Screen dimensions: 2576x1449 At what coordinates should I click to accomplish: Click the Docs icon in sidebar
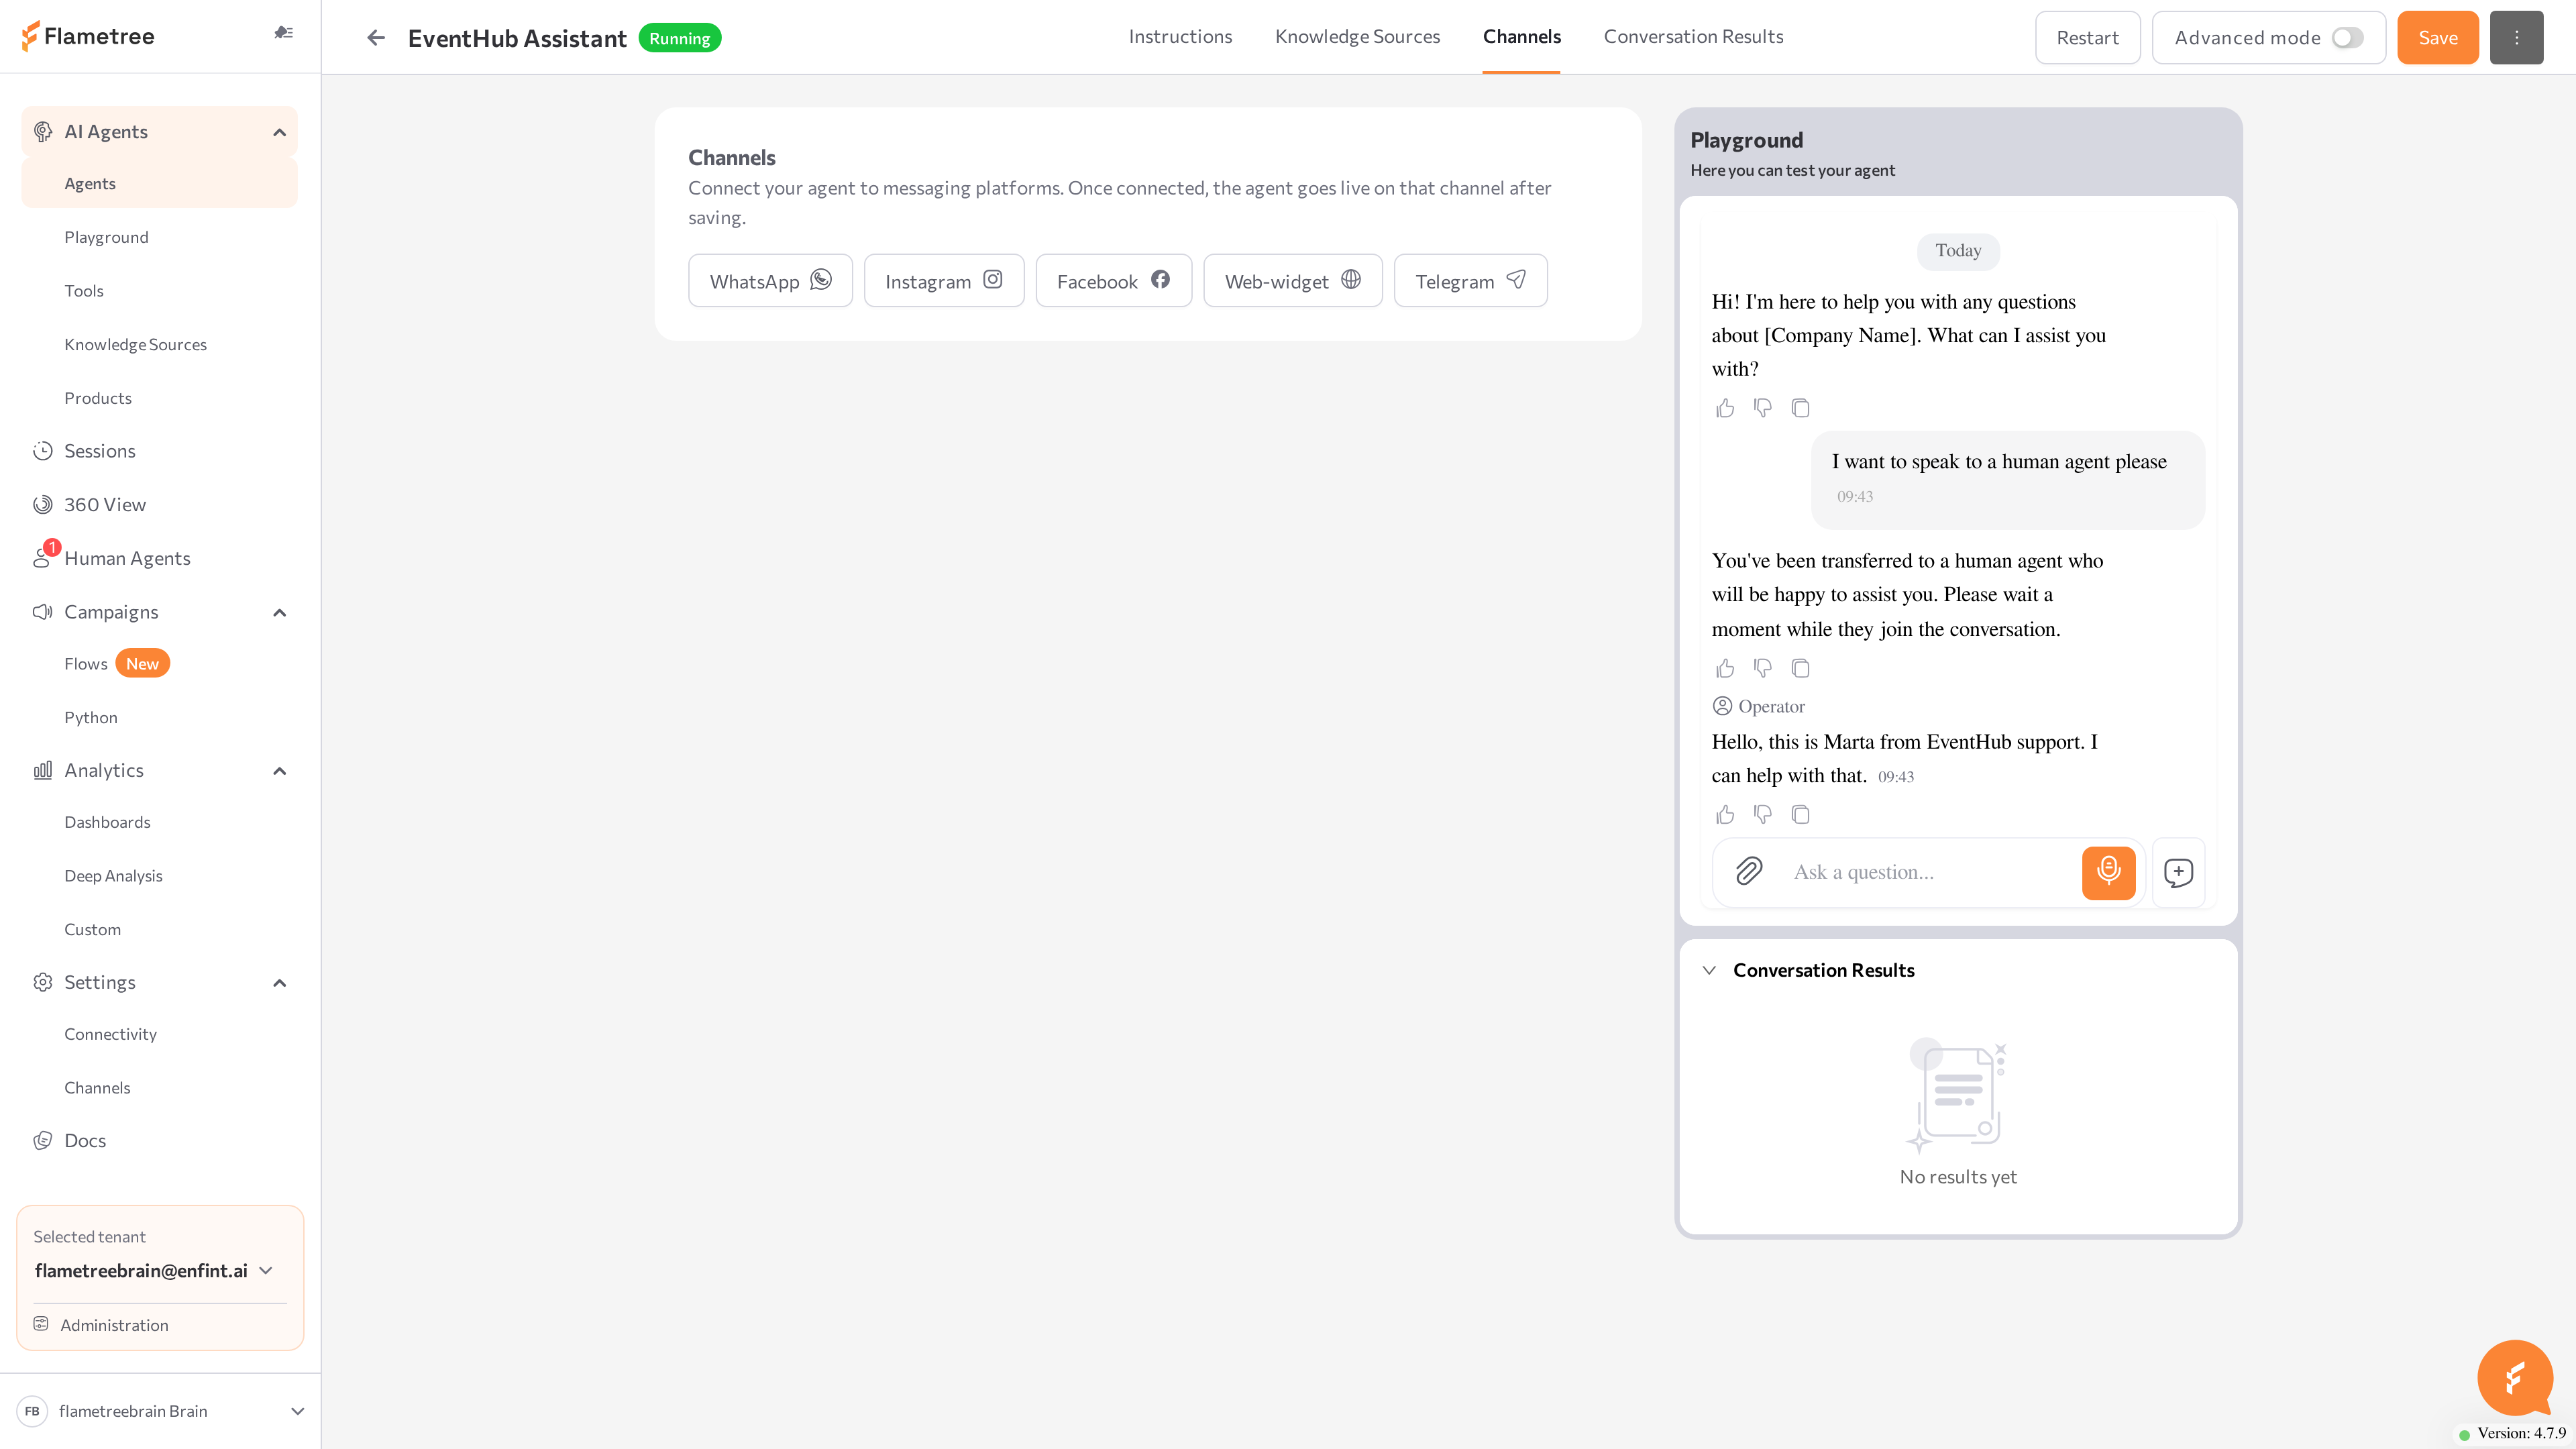click(42, 1141)
